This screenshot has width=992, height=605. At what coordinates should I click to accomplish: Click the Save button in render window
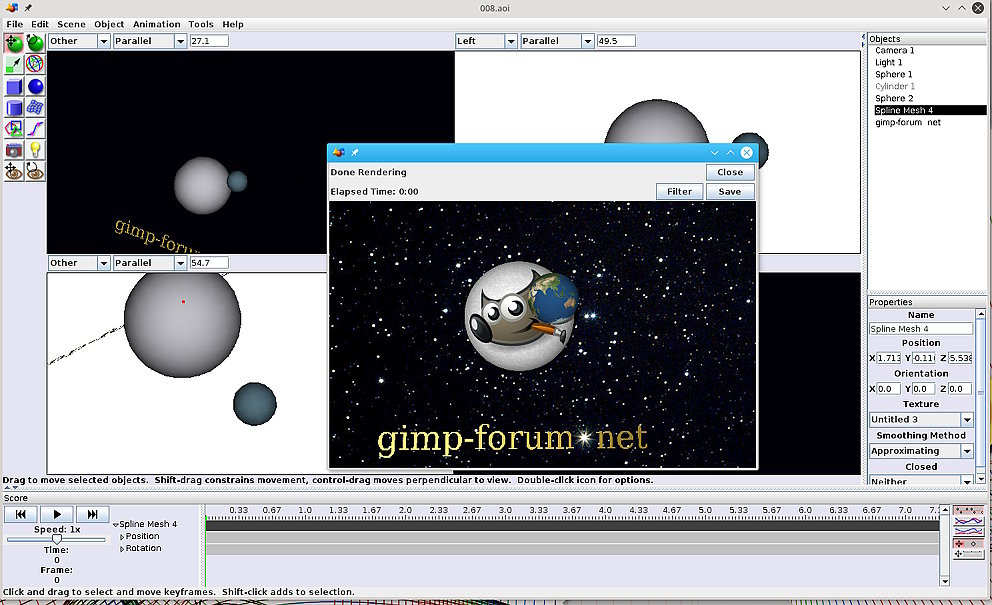730,191
